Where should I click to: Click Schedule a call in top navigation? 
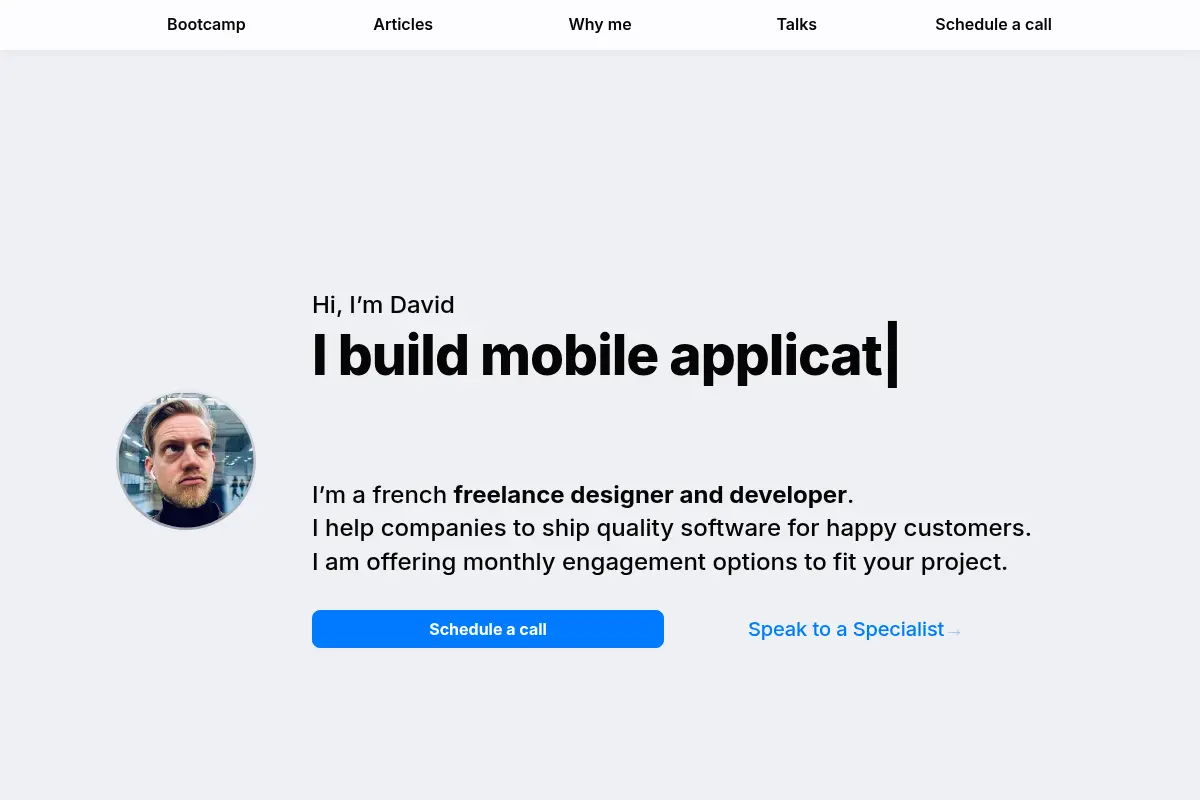pyautogui.click(x=993, y=25)
